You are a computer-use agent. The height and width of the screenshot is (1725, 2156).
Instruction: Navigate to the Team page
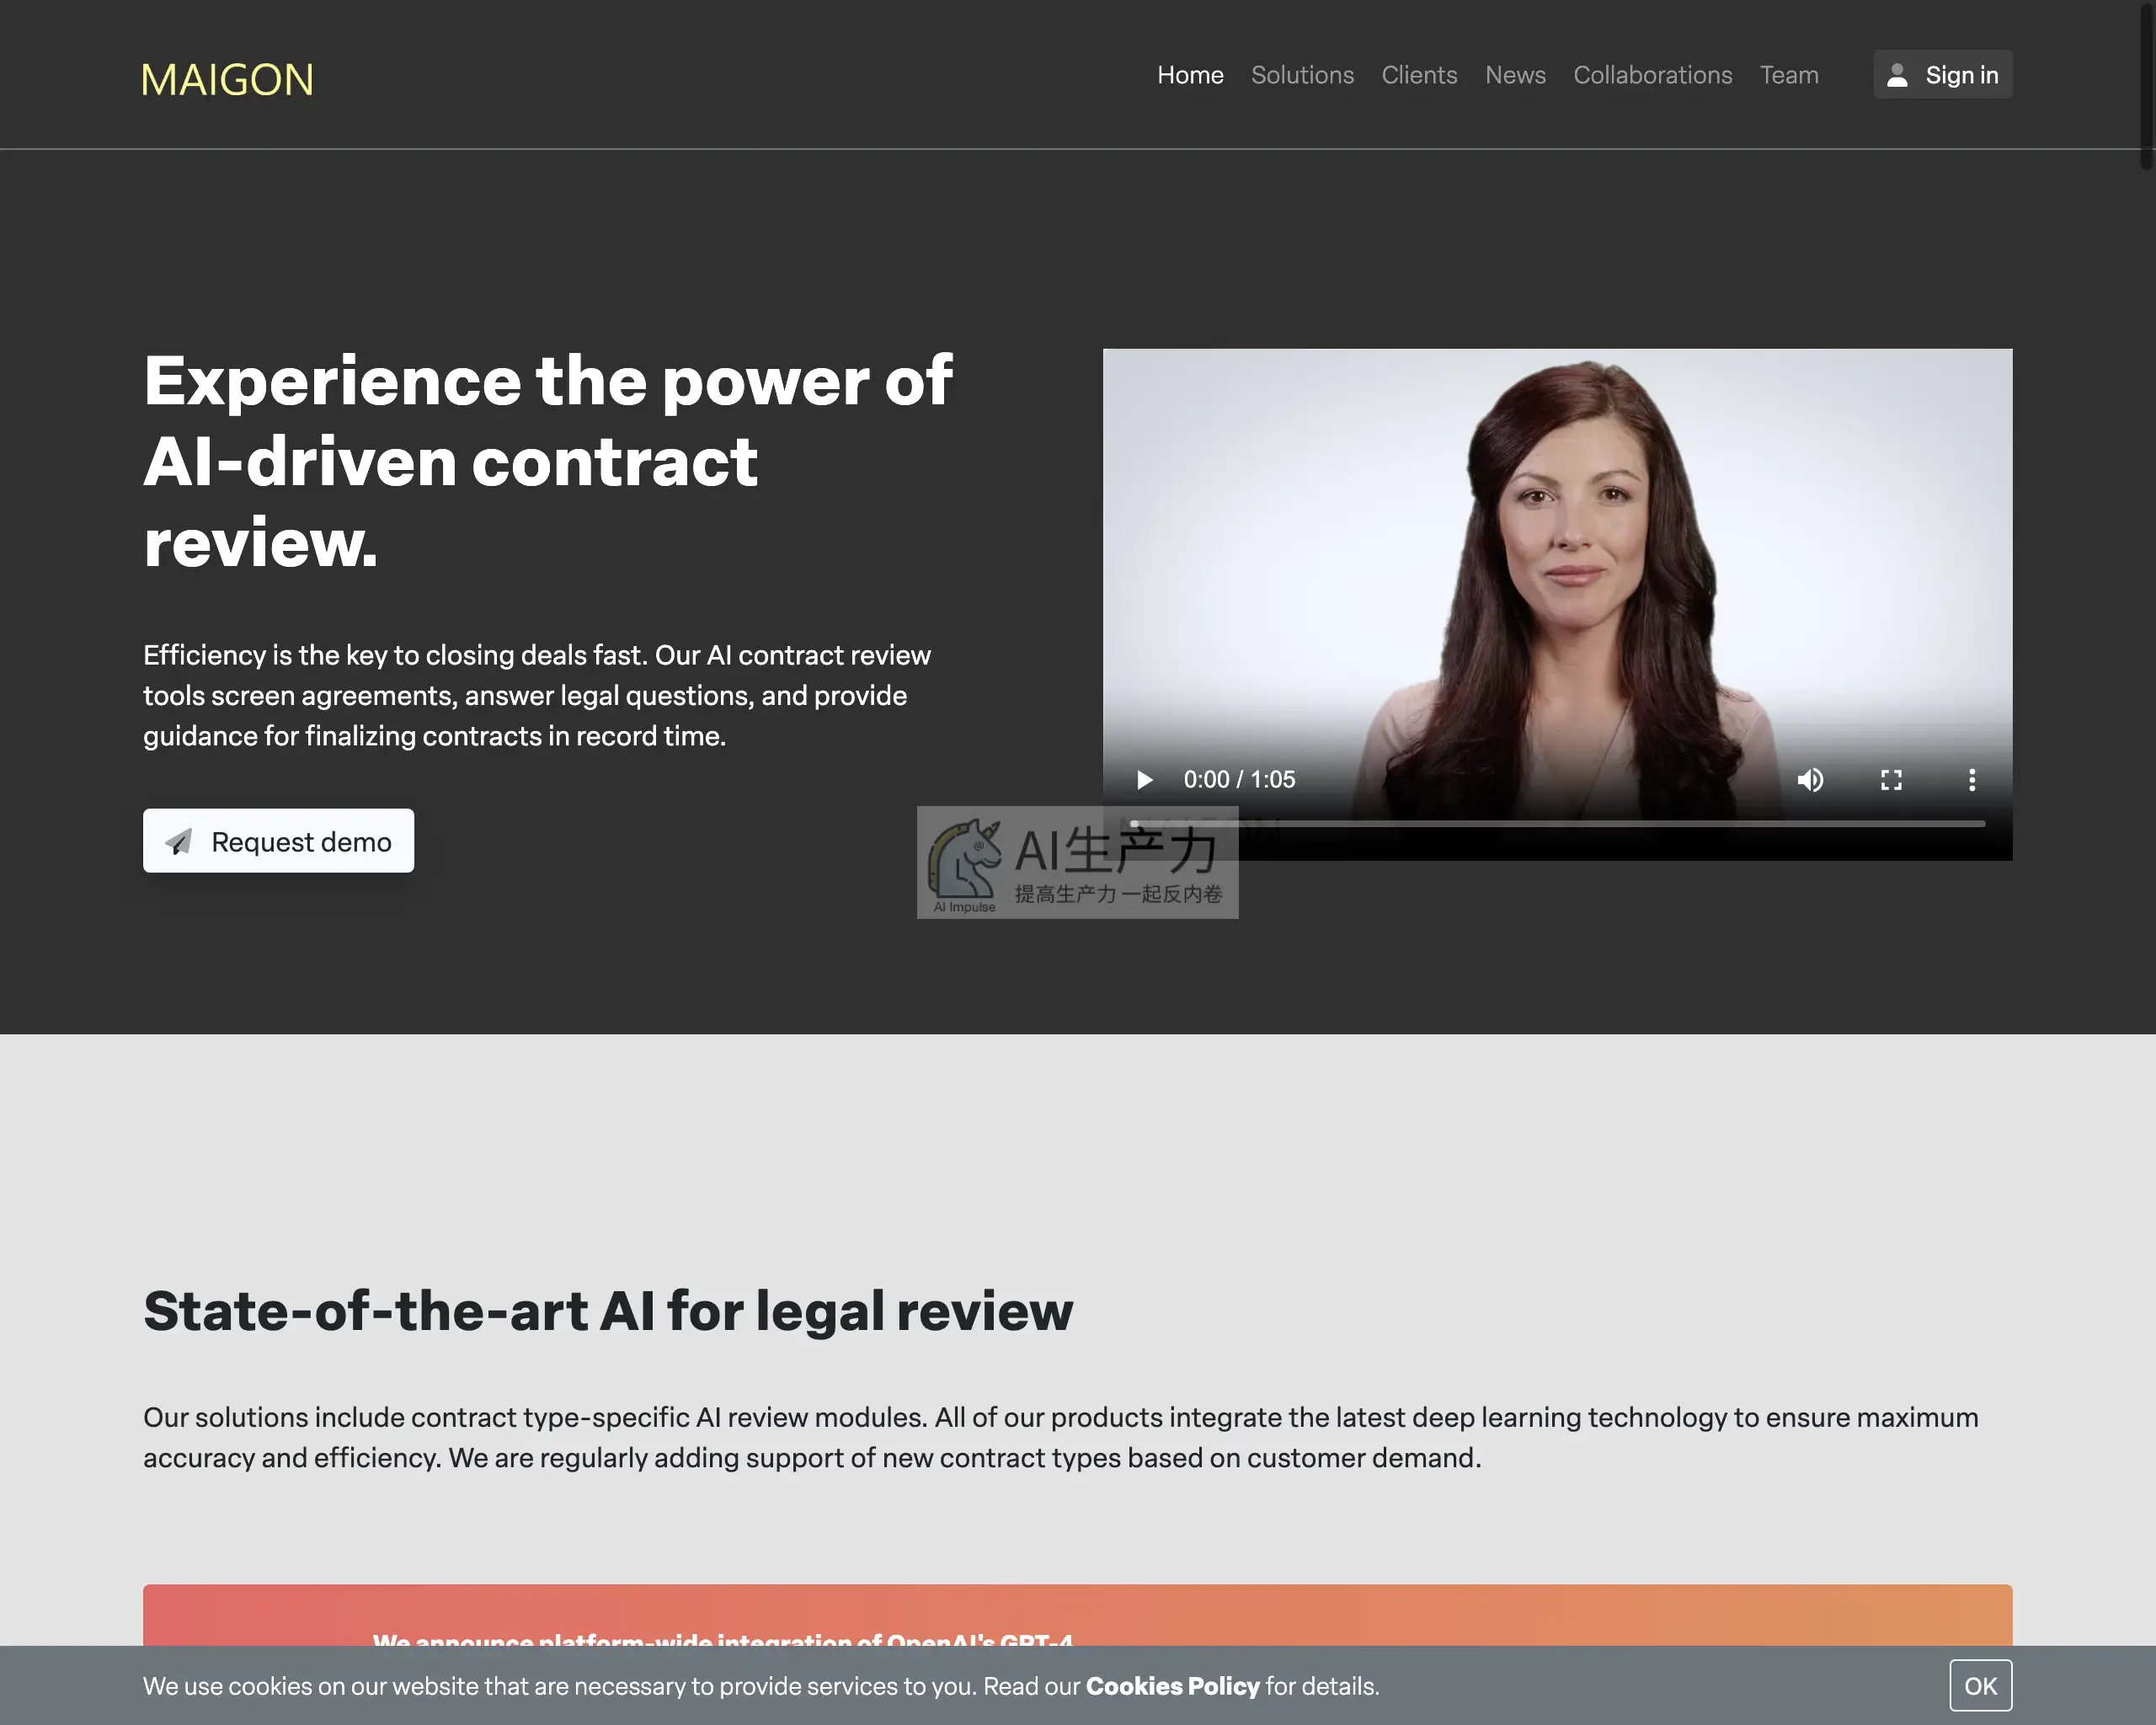[x=1789, y=75]
